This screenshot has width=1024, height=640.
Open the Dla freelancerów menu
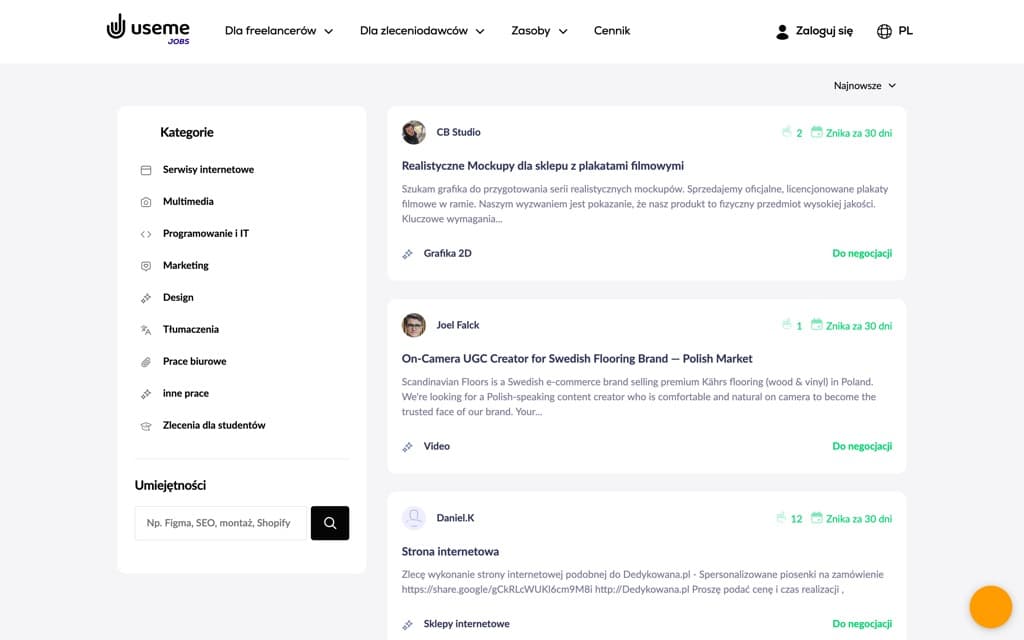(x=278, y=31)
